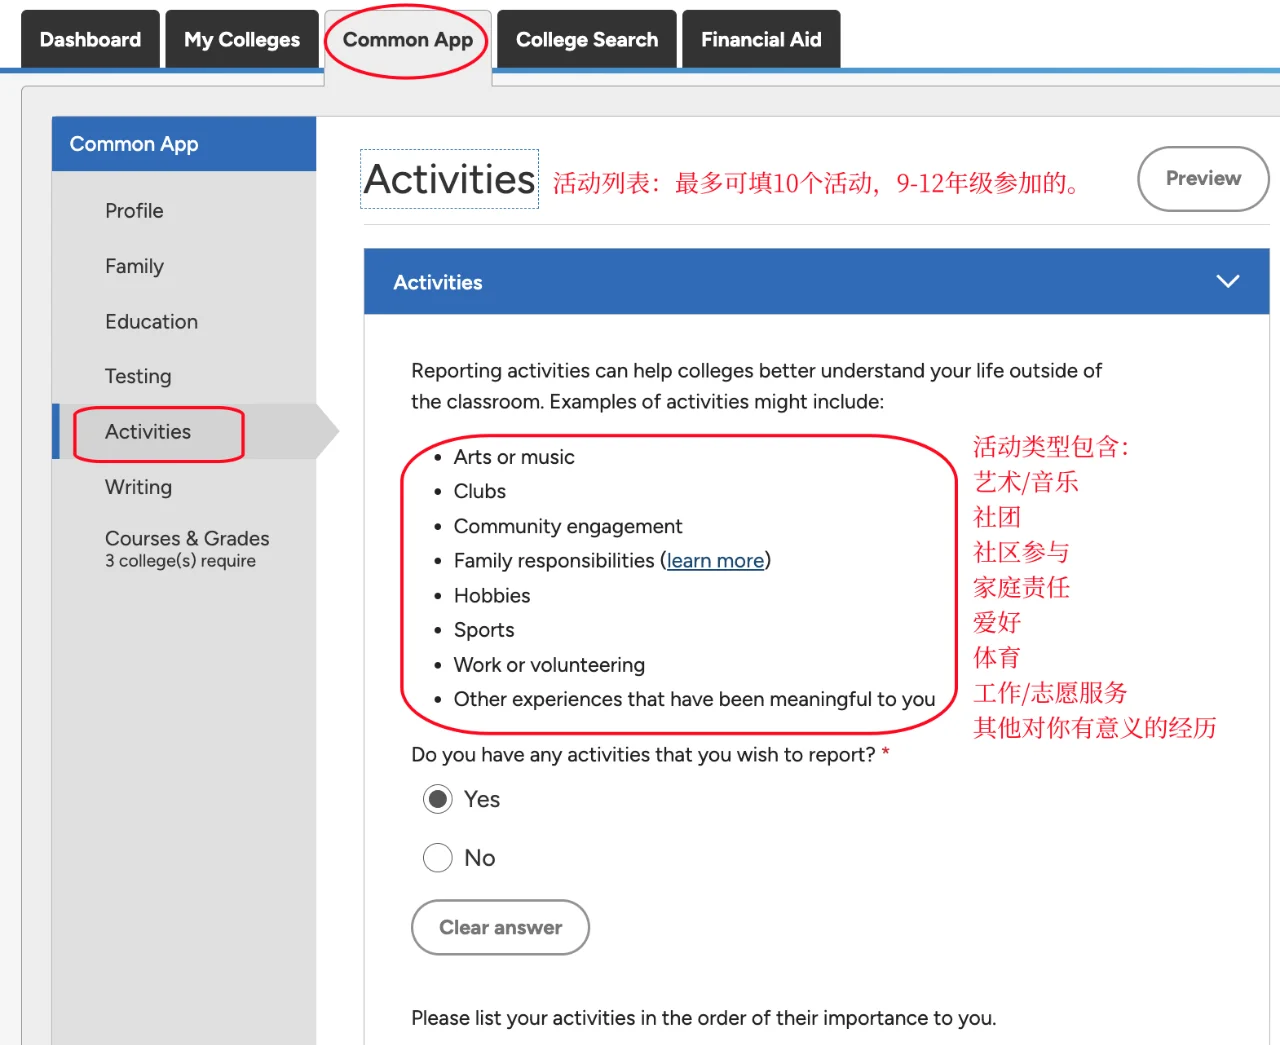Go to the Family section

point(134,266)
